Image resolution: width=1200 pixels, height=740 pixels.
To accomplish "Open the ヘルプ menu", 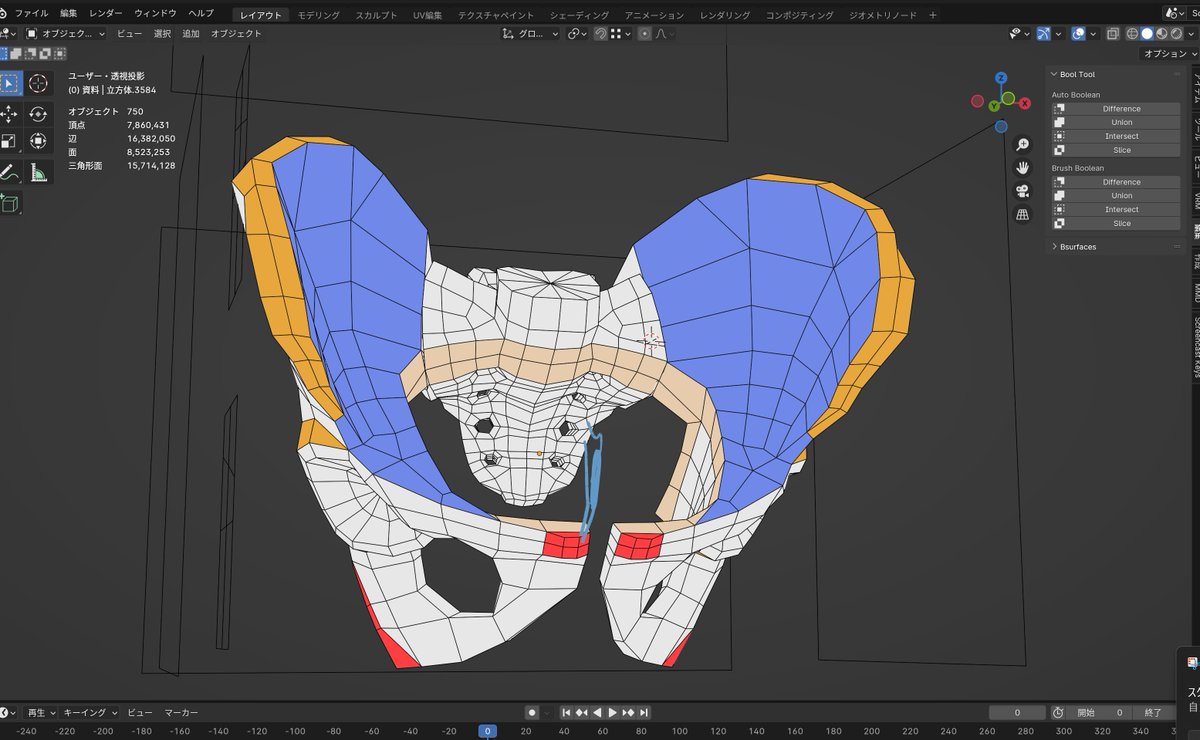I will pyautogui.click(x=200, y=14).
